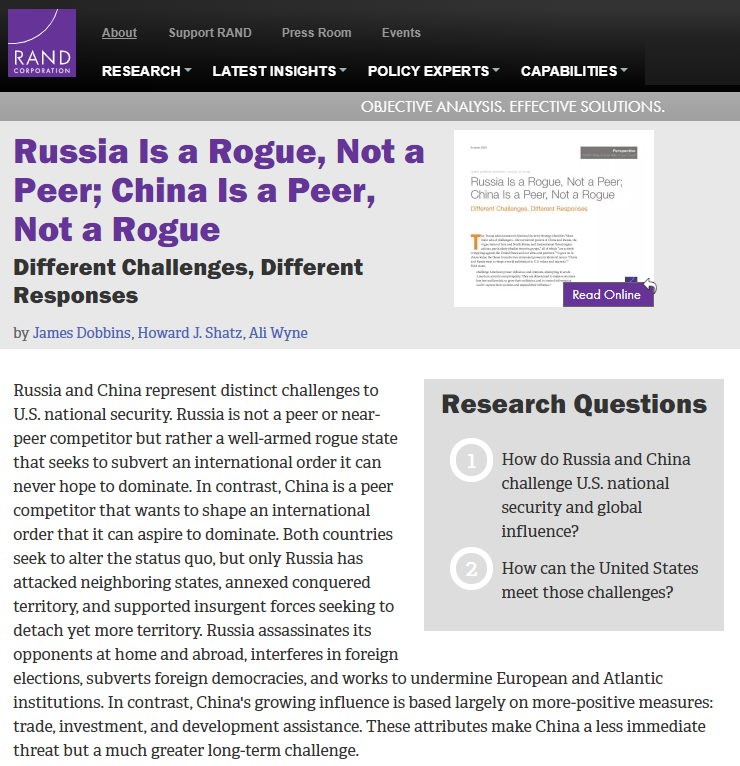
Task: Go to the About page
Action: [x=119, y=32]
